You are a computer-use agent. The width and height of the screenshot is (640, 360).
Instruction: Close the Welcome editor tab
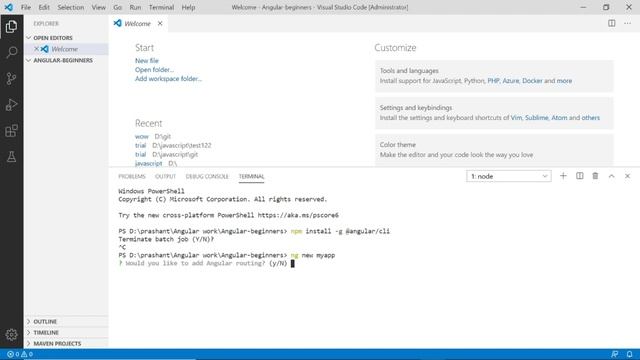click(x=160, y=24)
